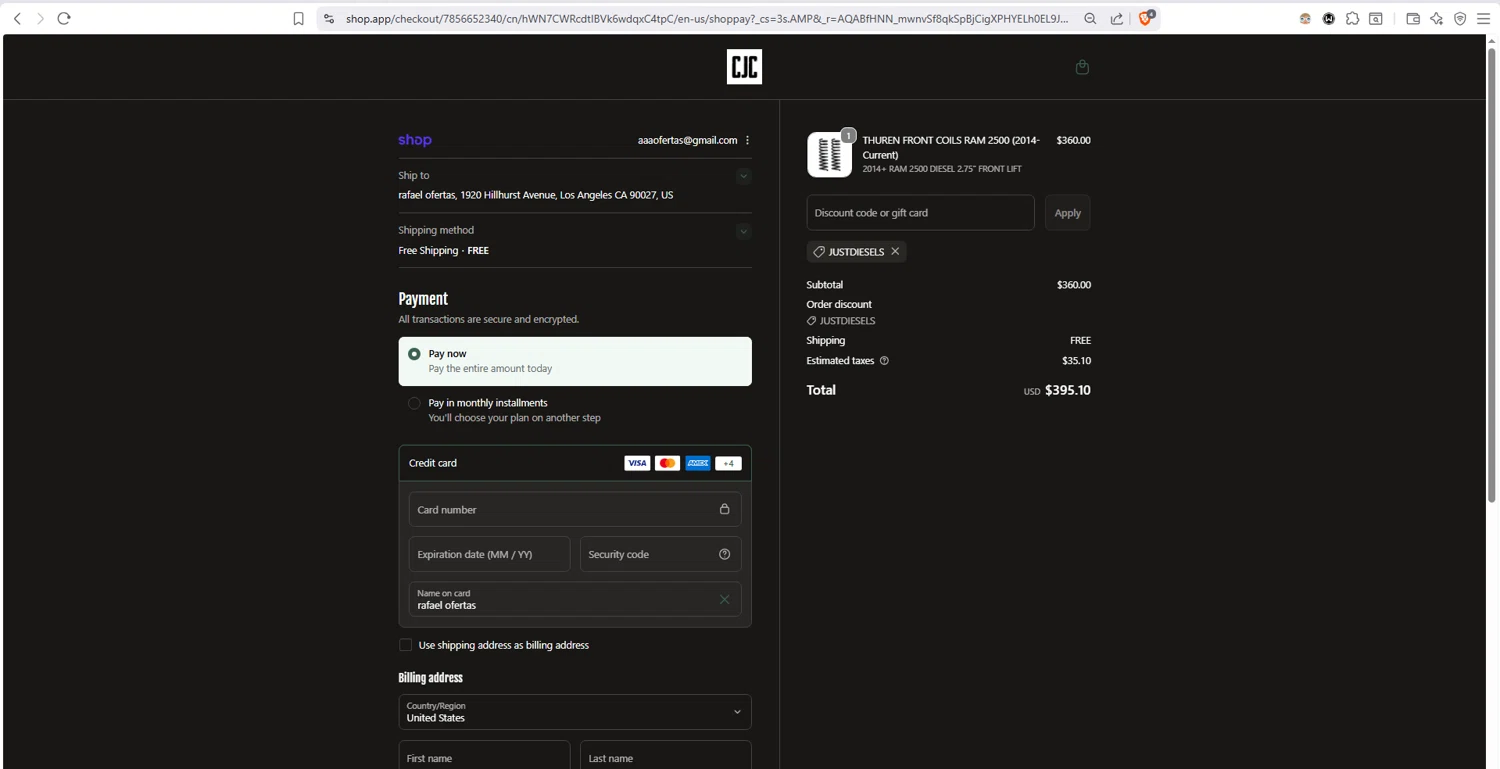Image resolution: width=1500 pixels, height=769 pixels.
Task: Open Leo AI sparkle icon
Action: click(1437, 18)
